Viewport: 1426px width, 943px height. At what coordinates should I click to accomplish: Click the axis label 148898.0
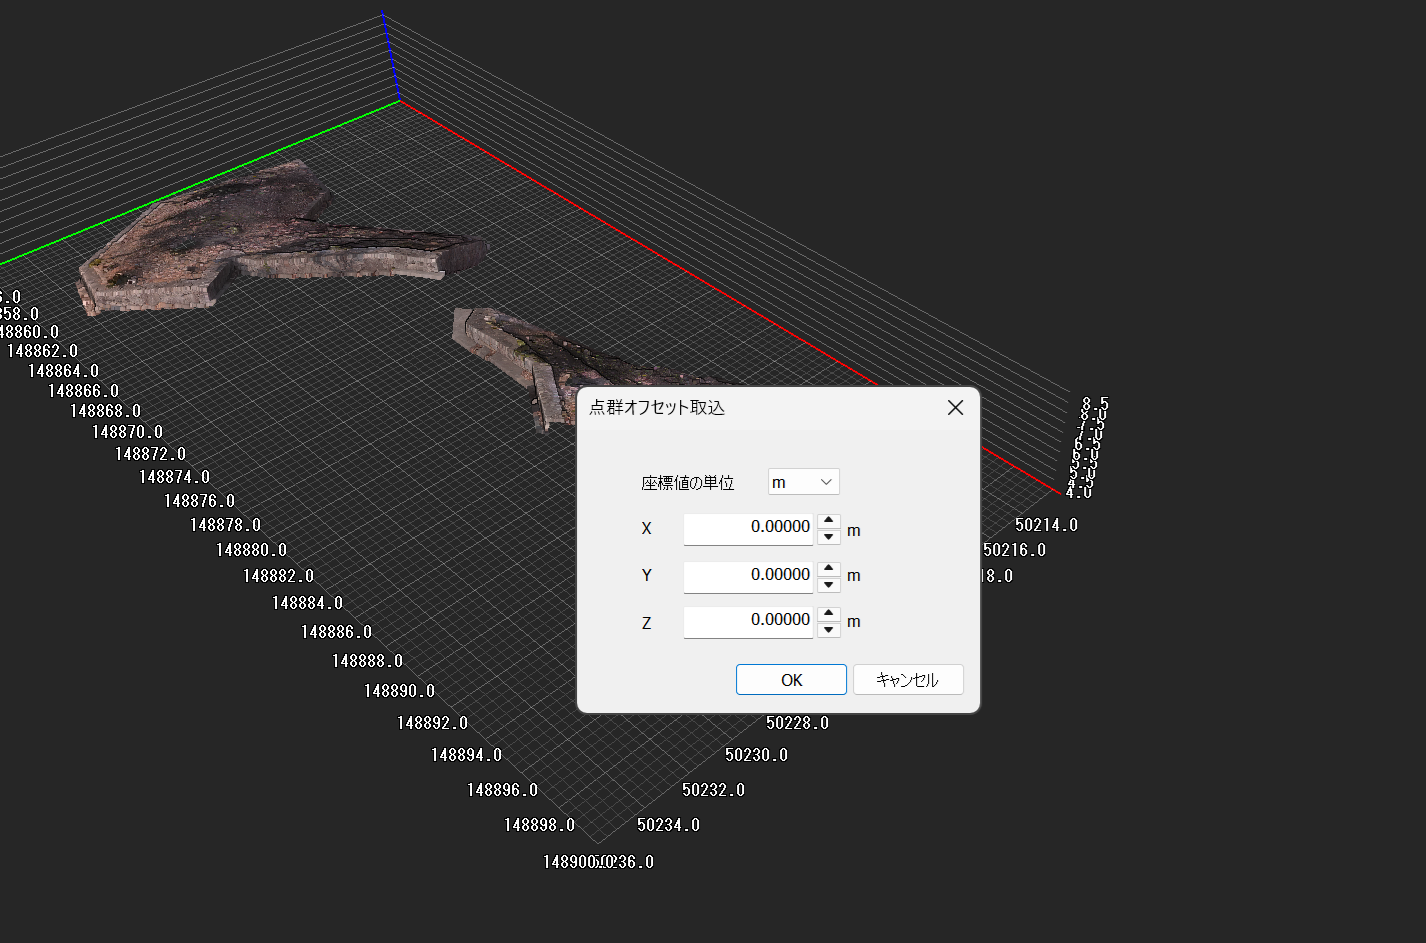coord(539,825)
